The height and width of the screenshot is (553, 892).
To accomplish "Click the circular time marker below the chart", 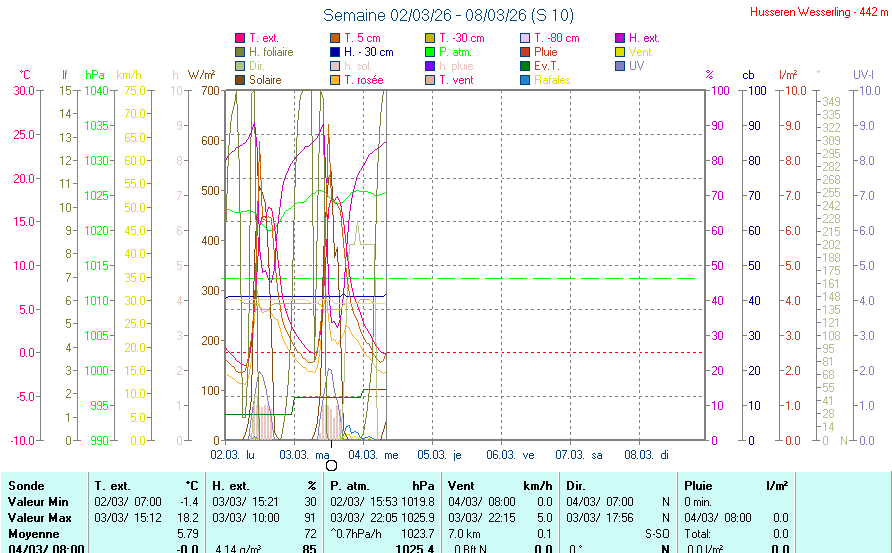I will pos(331,464).
